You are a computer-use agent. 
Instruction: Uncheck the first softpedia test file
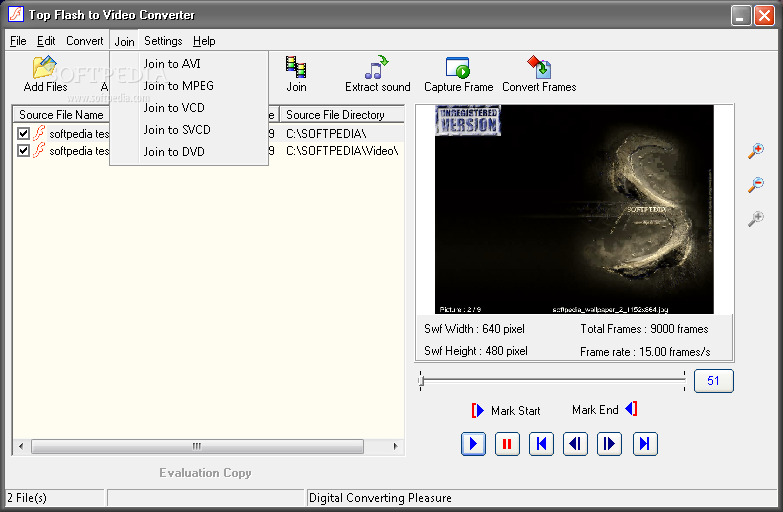click(x=23, y=133)
